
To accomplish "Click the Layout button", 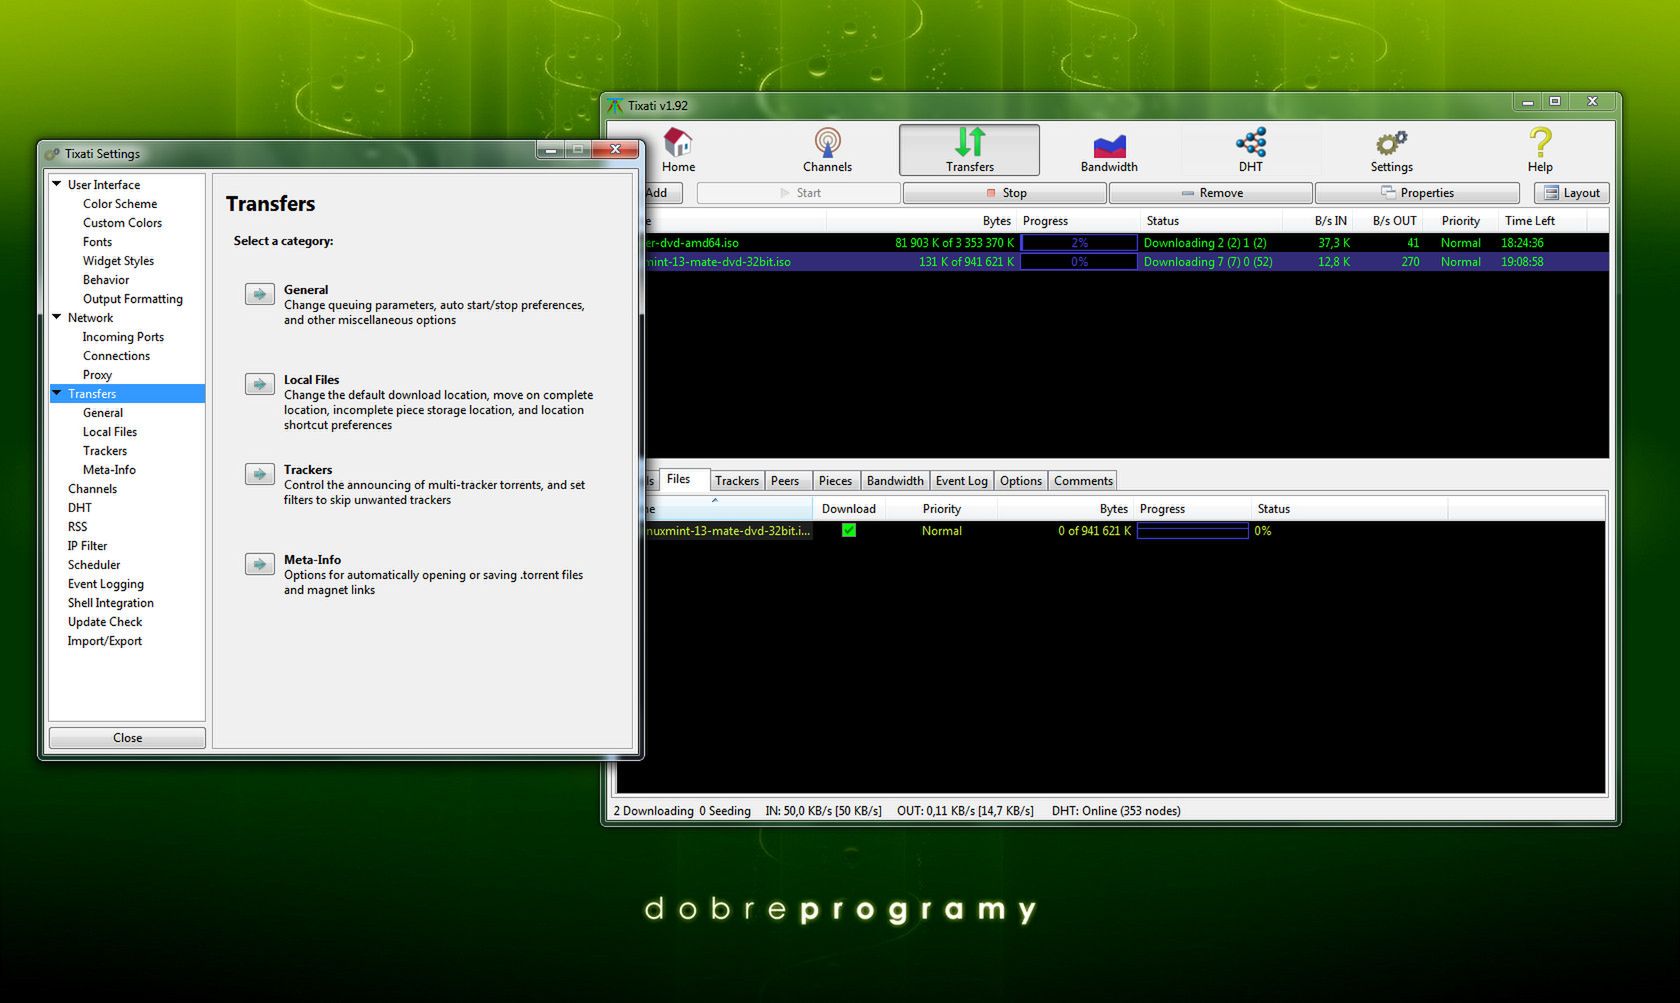I will (x=1572, y=193).
